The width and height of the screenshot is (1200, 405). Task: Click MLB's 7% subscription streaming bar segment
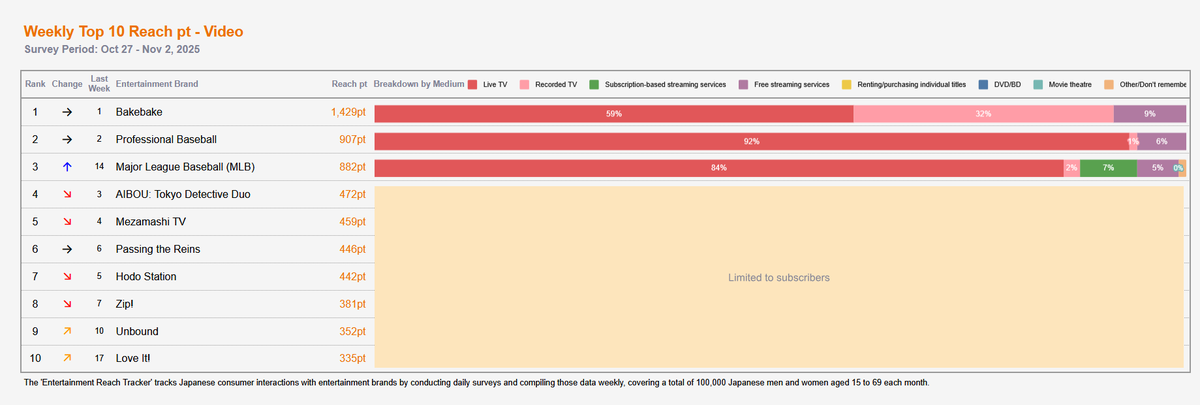pos(1108,168)
